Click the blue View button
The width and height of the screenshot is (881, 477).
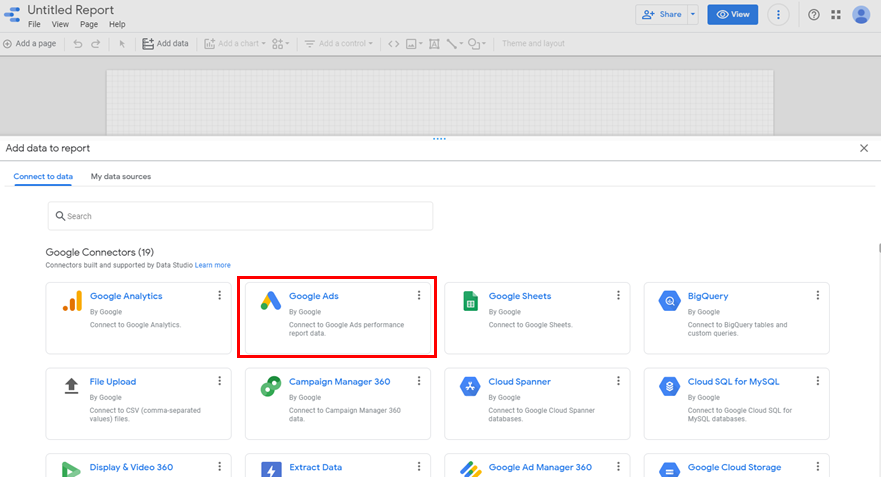coord(733,15)
